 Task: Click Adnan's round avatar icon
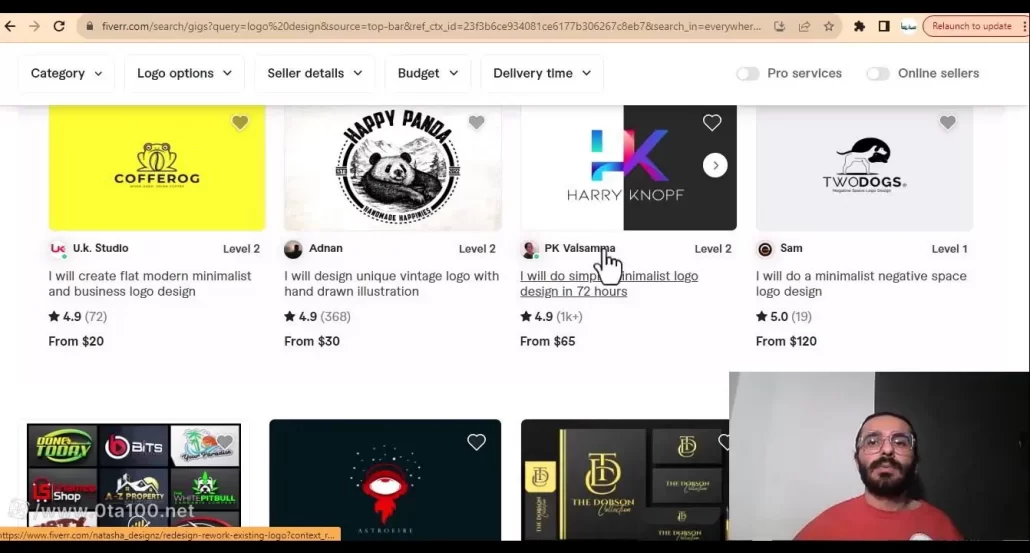pyautogui.click(x=293, y=249)
